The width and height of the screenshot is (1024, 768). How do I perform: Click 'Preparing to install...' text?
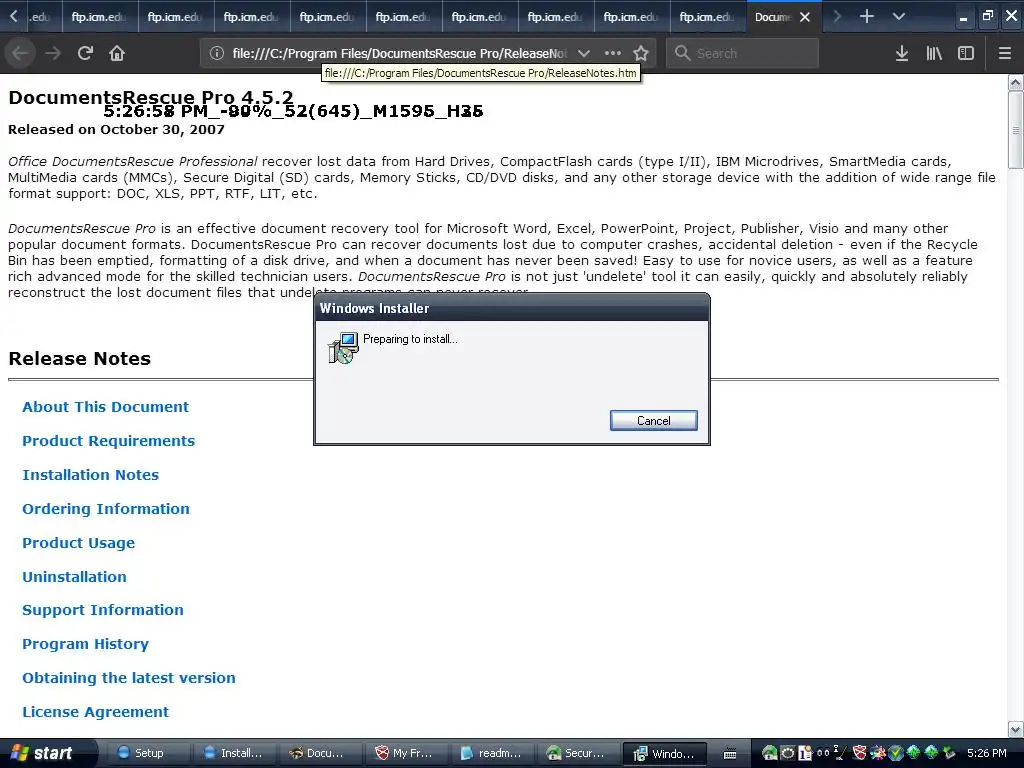click(410, 339)
